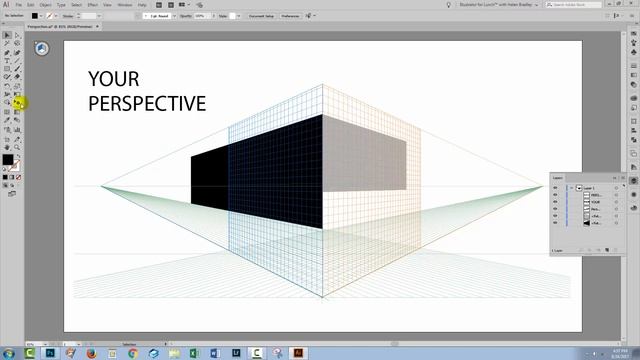This screenshot has height=360, width=640.
Task: Open the Object menu
Action: click(x=45, y=5)
